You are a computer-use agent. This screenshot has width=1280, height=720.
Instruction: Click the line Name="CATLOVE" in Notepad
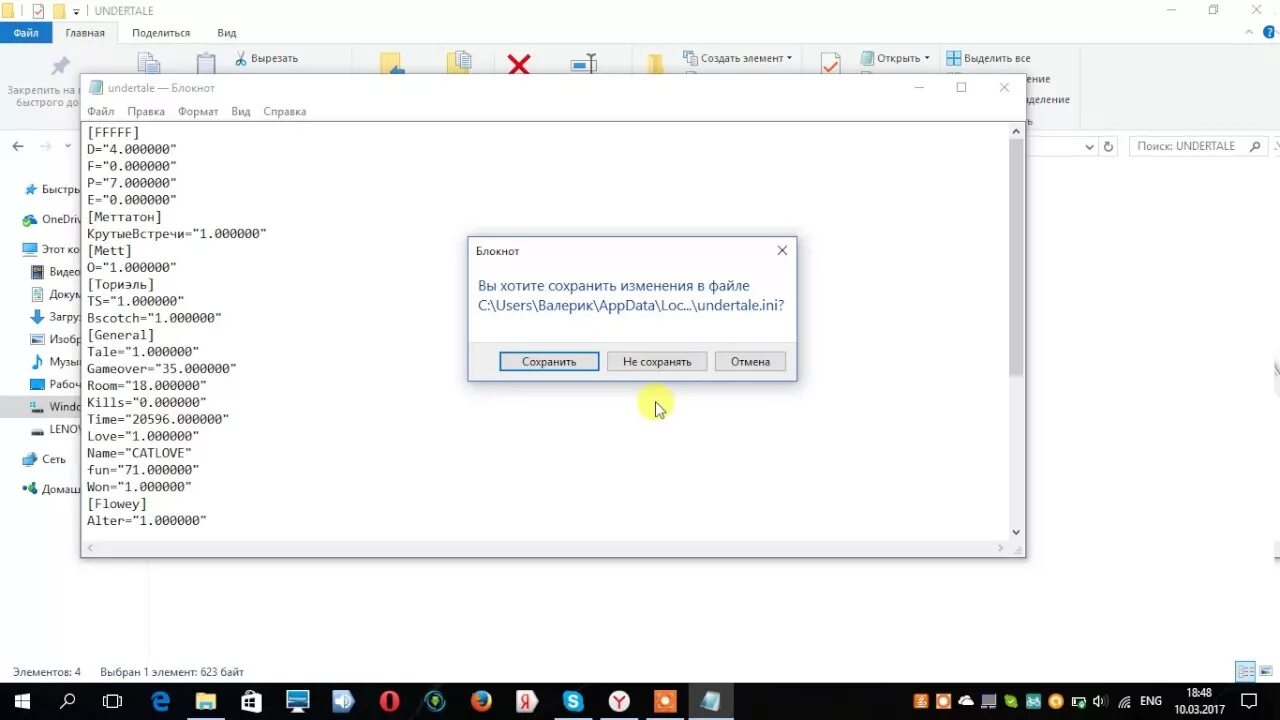point(139,453)
